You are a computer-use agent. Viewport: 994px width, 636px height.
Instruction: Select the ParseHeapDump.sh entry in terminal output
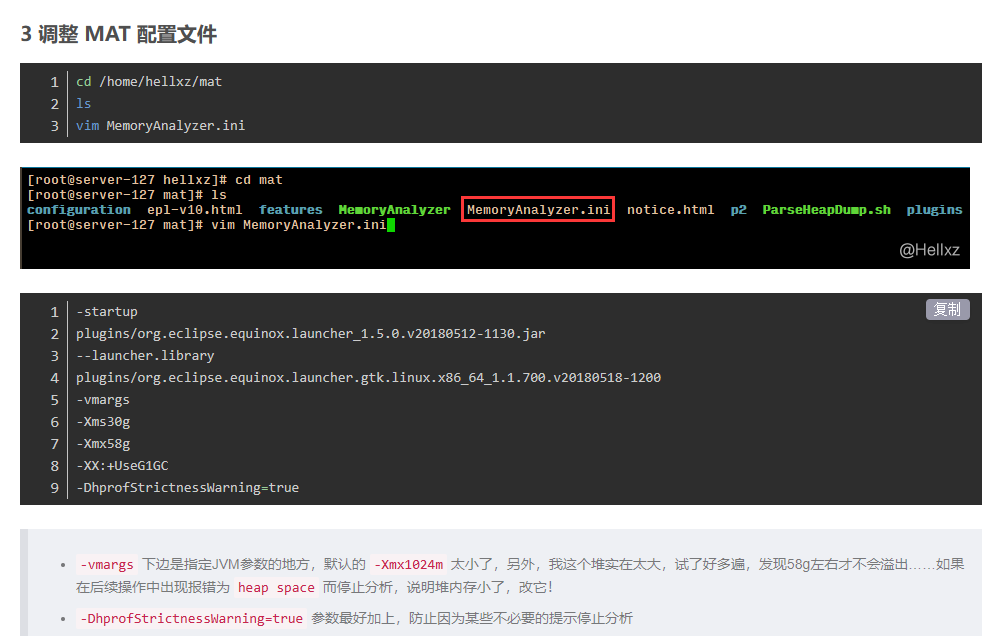coord(826,209)
